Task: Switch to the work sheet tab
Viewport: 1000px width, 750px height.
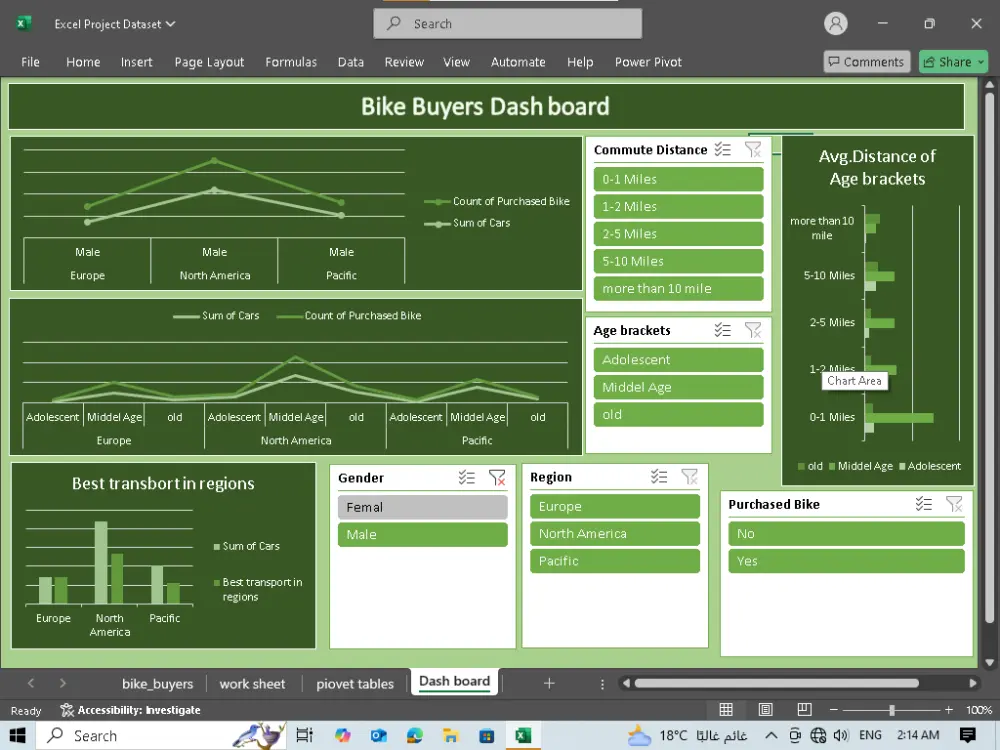Action: [x=252, y=684]
